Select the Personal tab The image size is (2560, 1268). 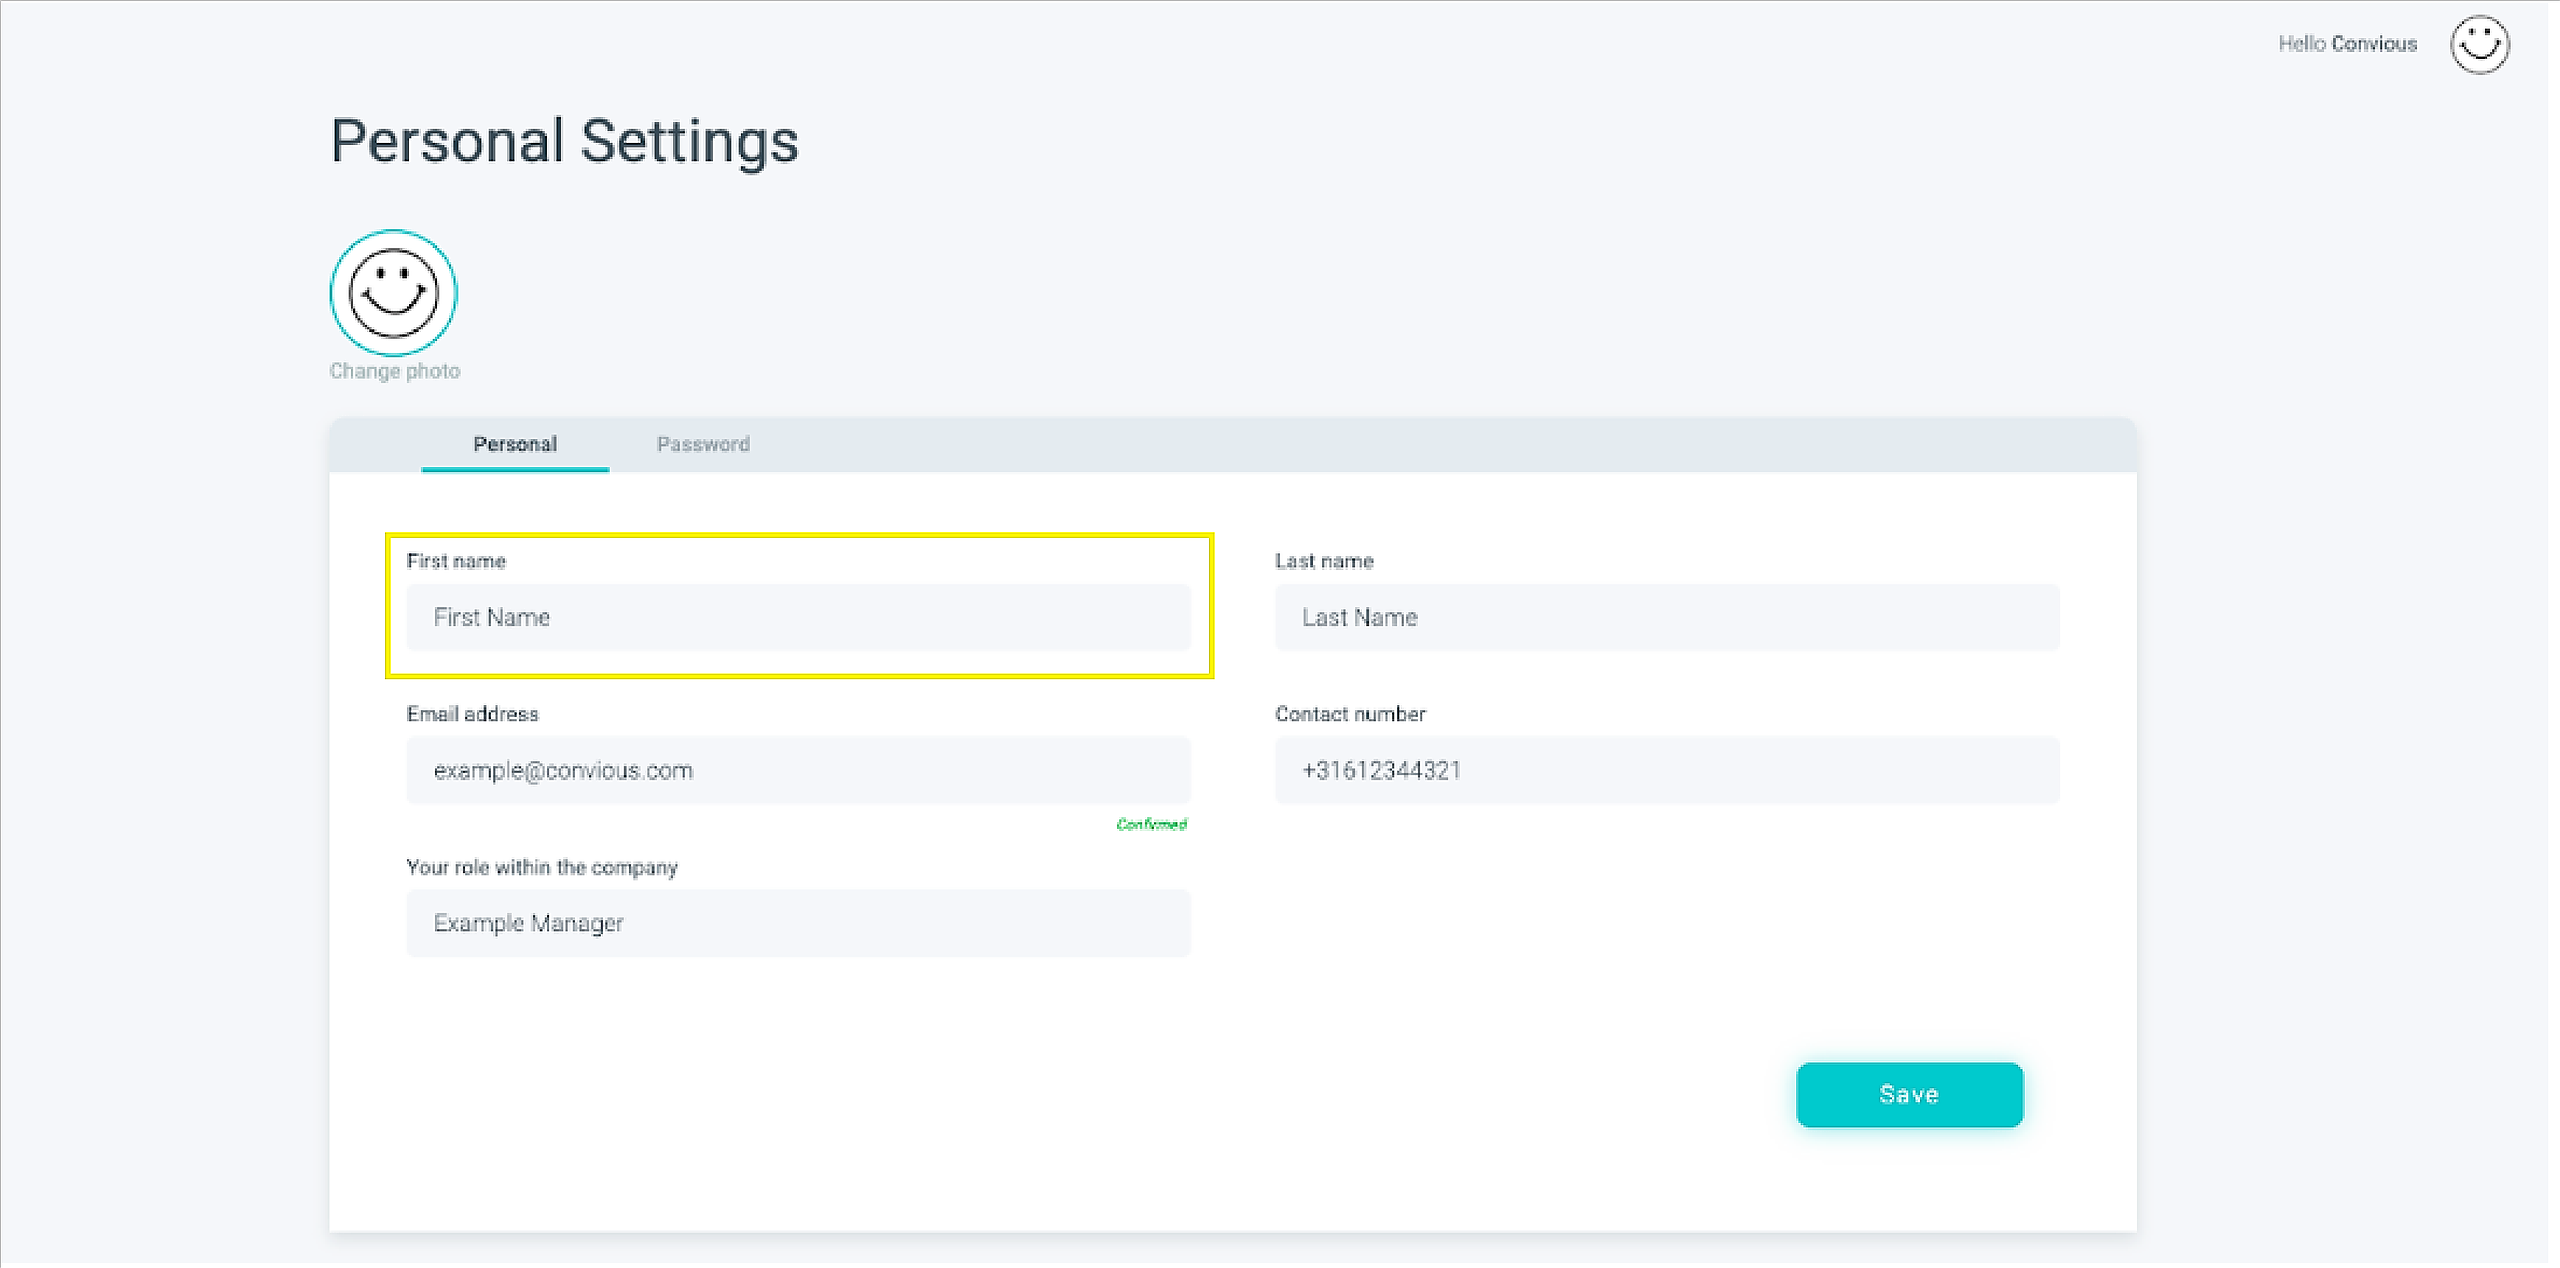tap(515, 444)
